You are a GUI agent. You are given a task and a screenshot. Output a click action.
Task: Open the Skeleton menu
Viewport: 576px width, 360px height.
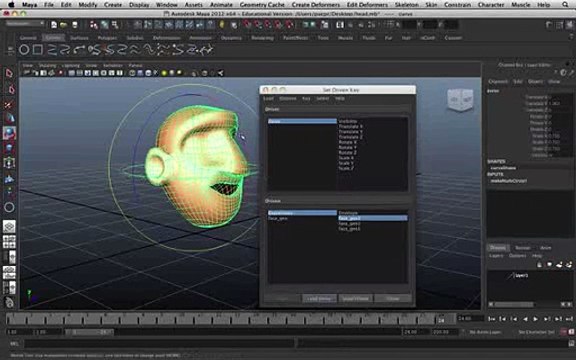tap(406, 5)
